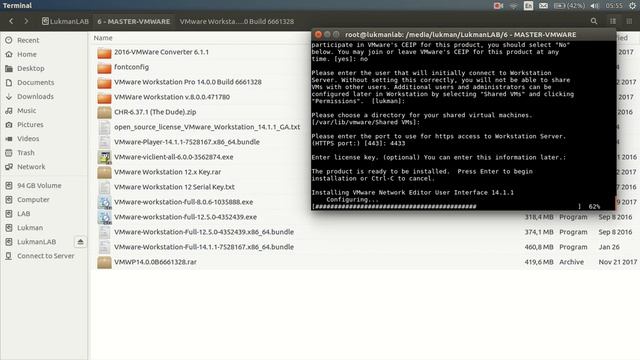
Task: Go forward with the right arrow button
Action: click(x=26, y=21)
